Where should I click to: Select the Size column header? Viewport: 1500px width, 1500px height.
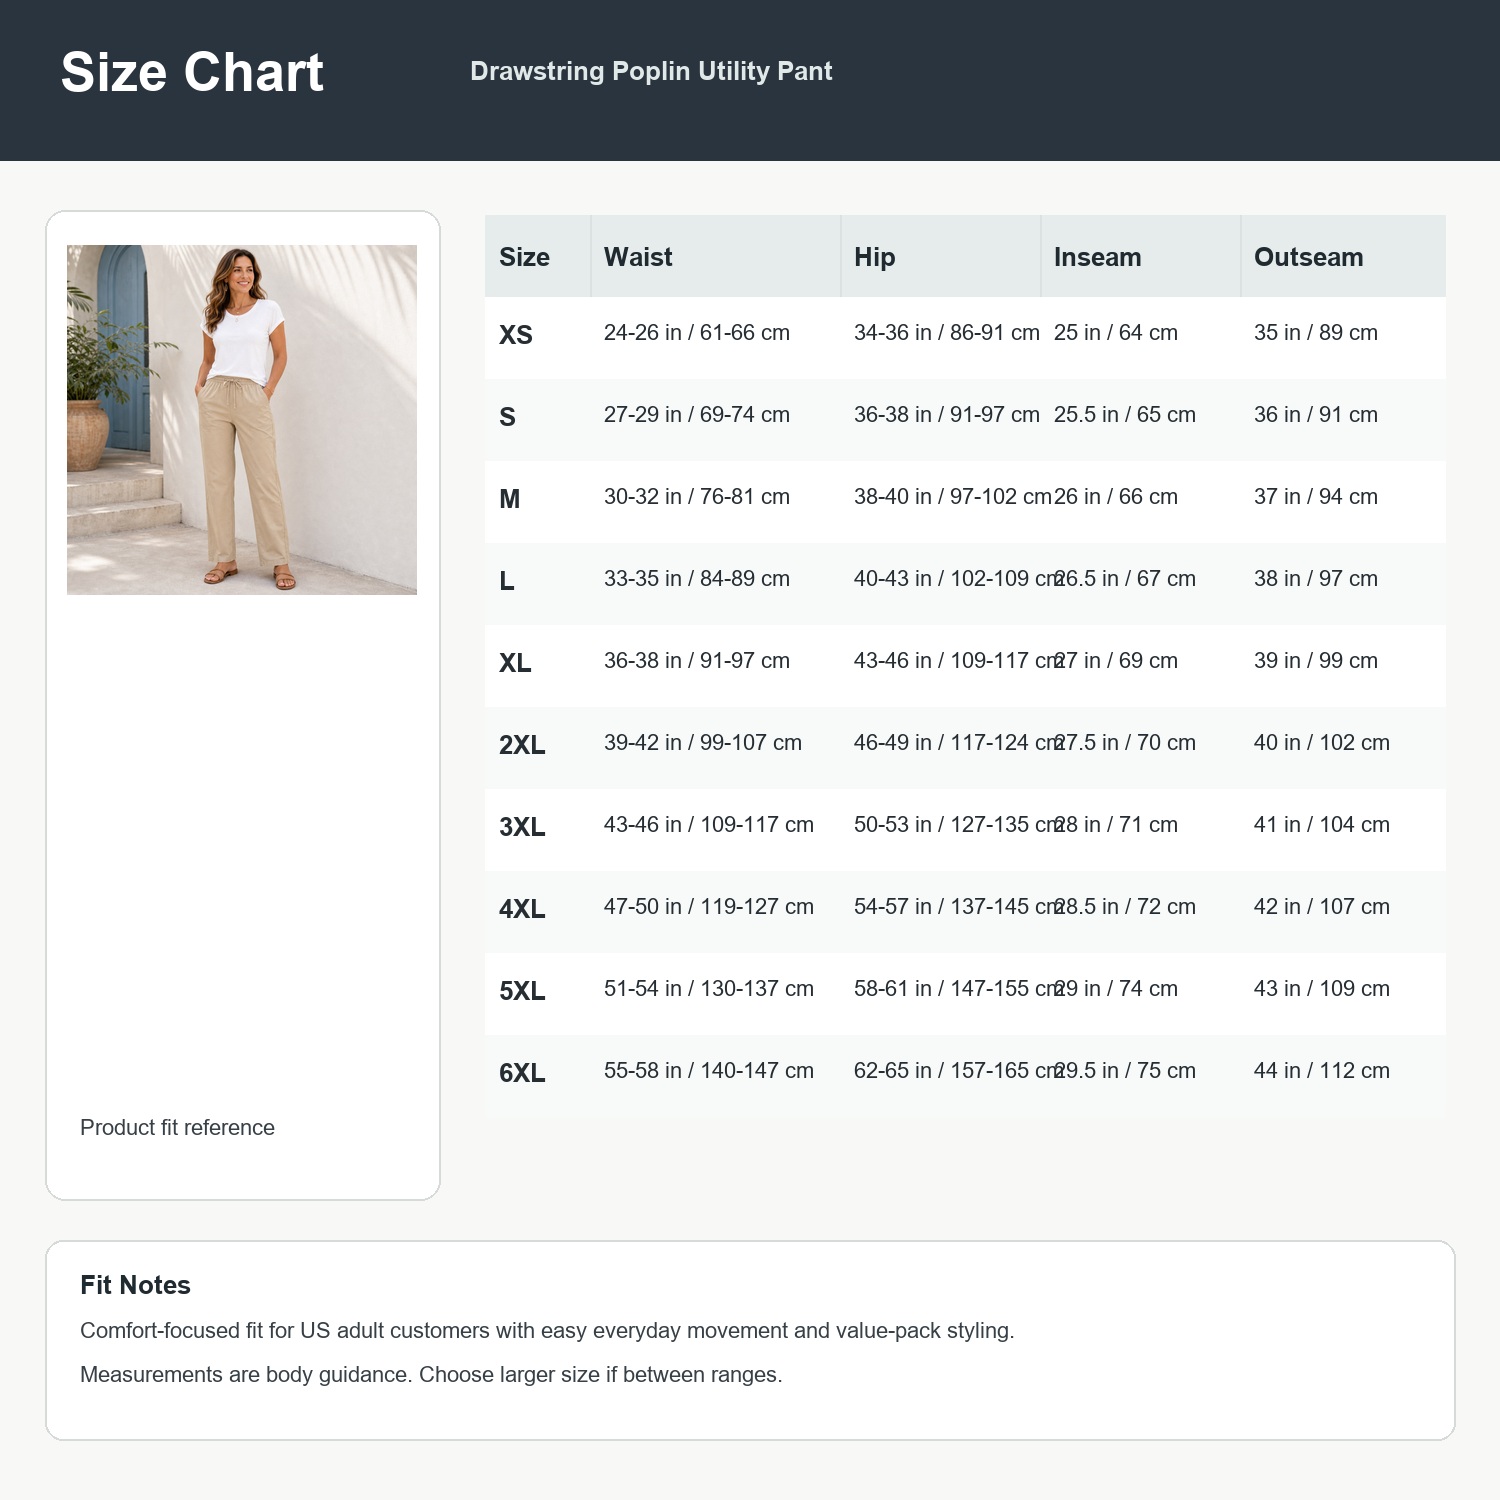[x=525, y=257]
